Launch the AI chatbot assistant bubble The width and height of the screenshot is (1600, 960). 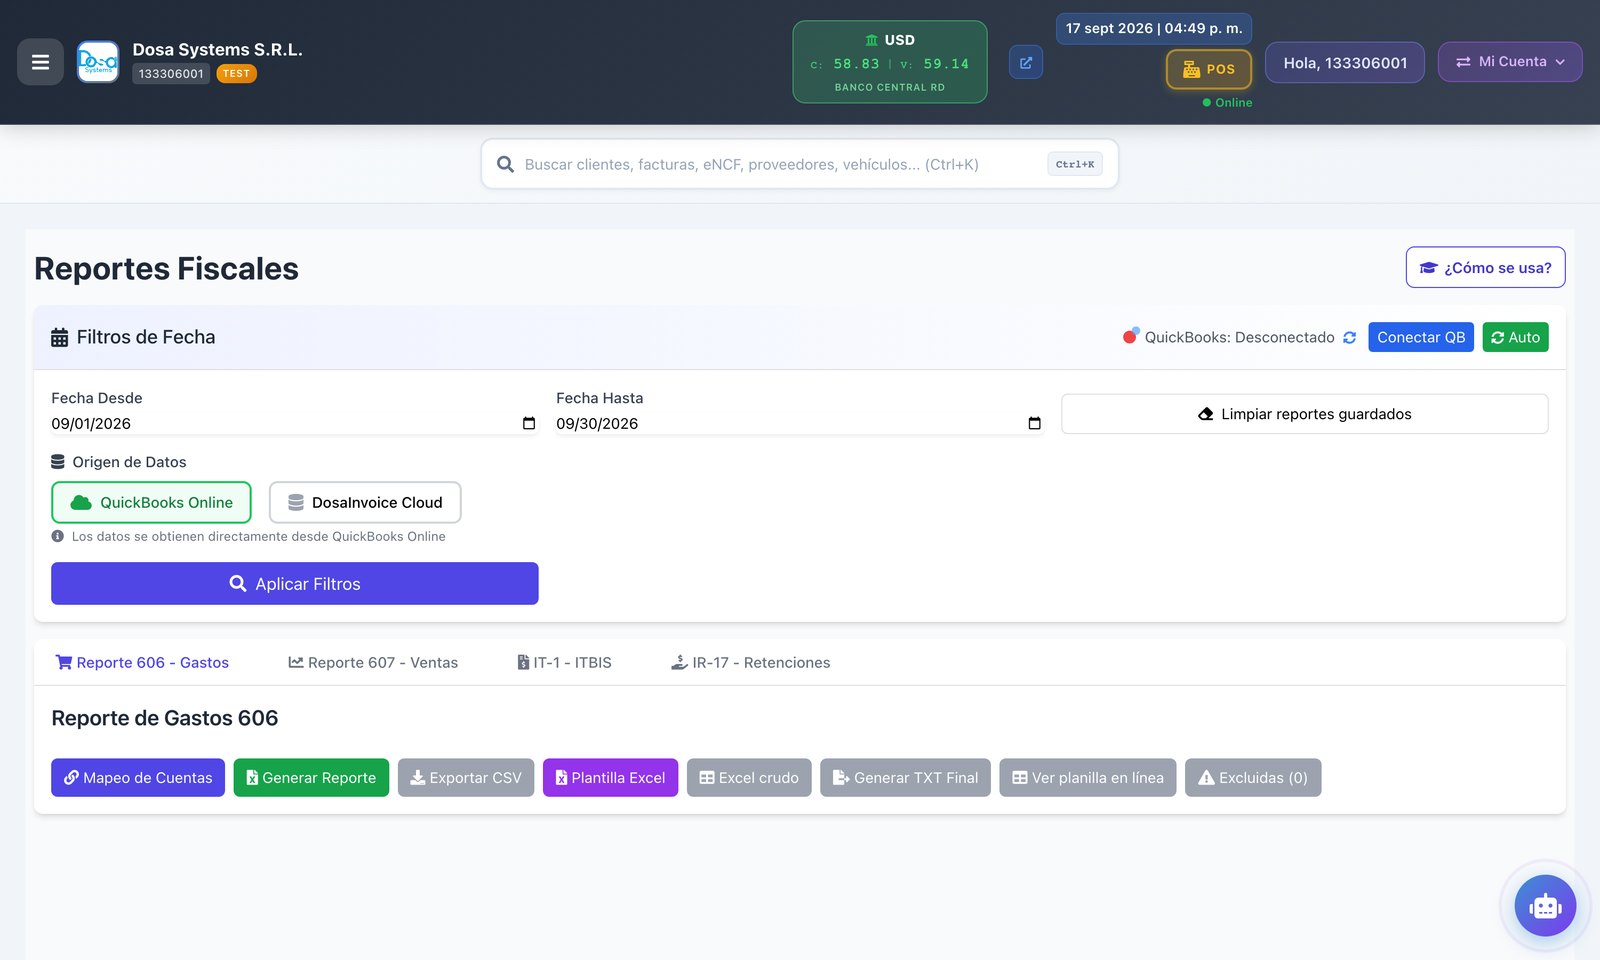point(1545,906)
